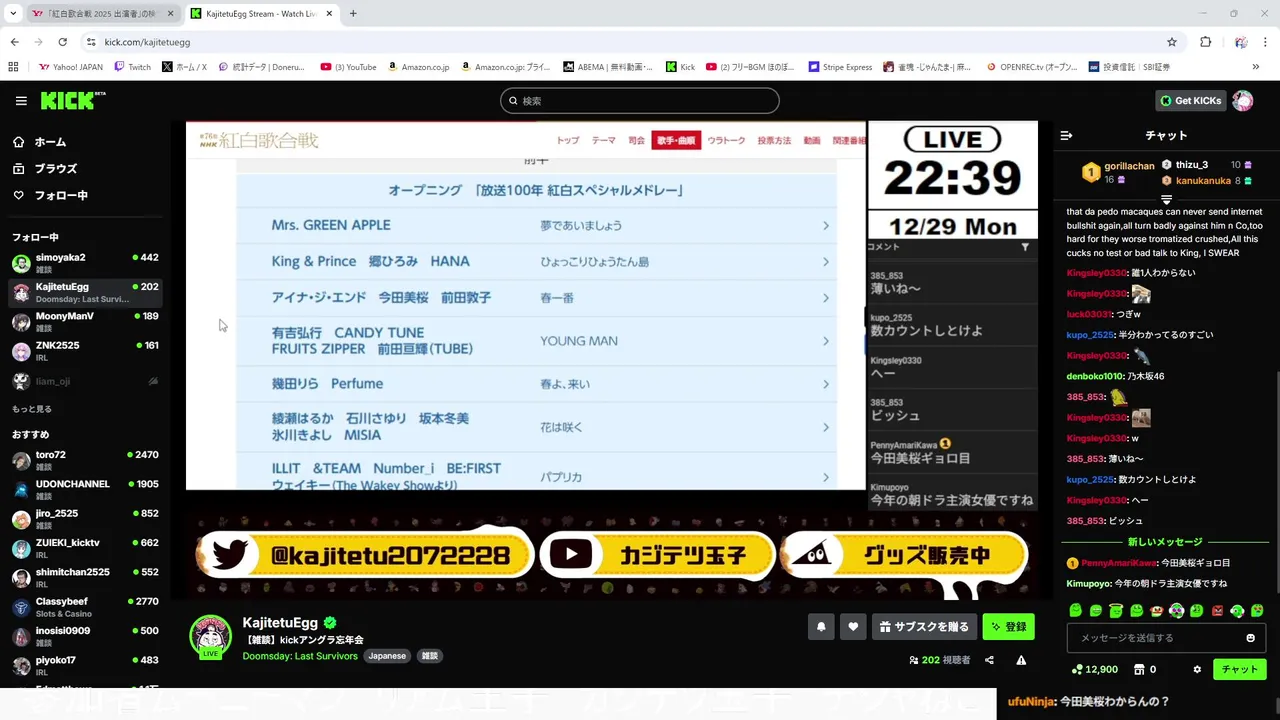Select the 歌手・曲順 tab on the NHK page
The height and width of the screenshot is (720, 1280).
tap(676, 141)
